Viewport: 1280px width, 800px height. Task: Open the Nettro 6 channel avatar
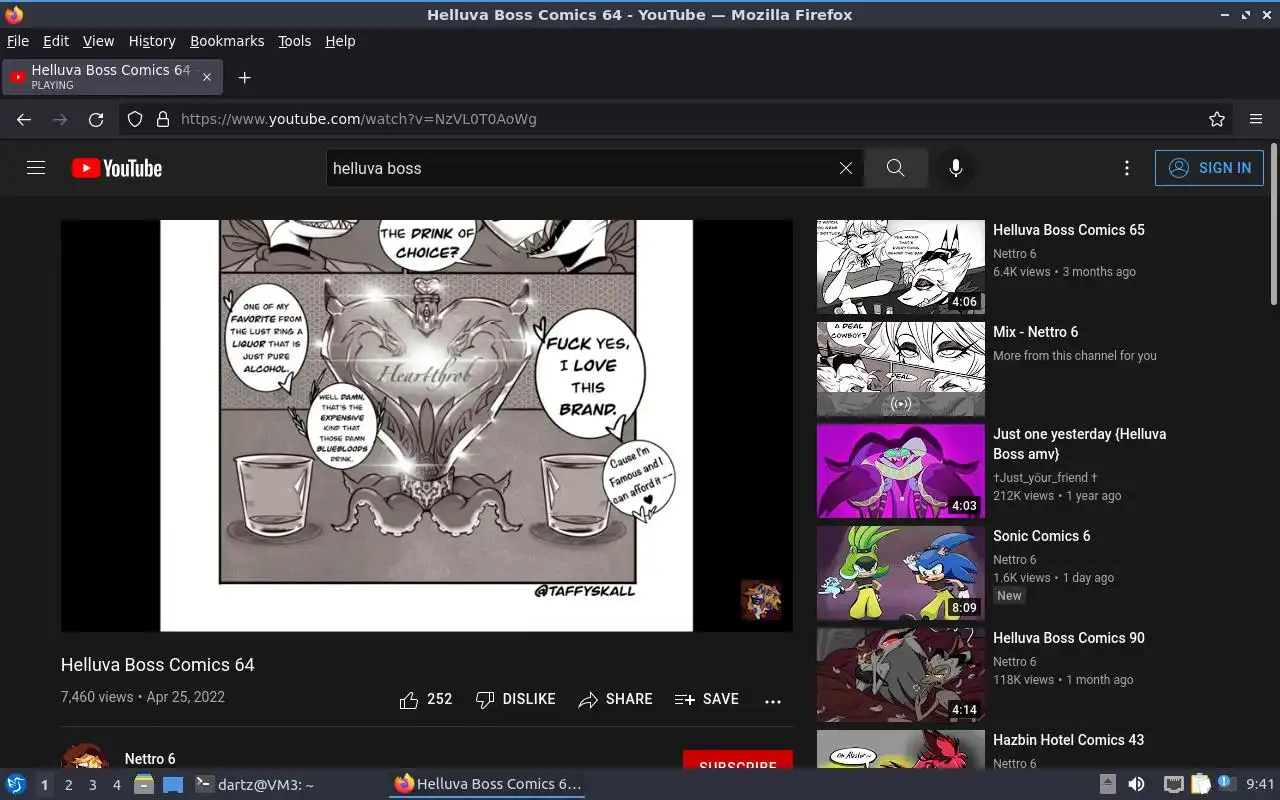click(x=85, y=756)
